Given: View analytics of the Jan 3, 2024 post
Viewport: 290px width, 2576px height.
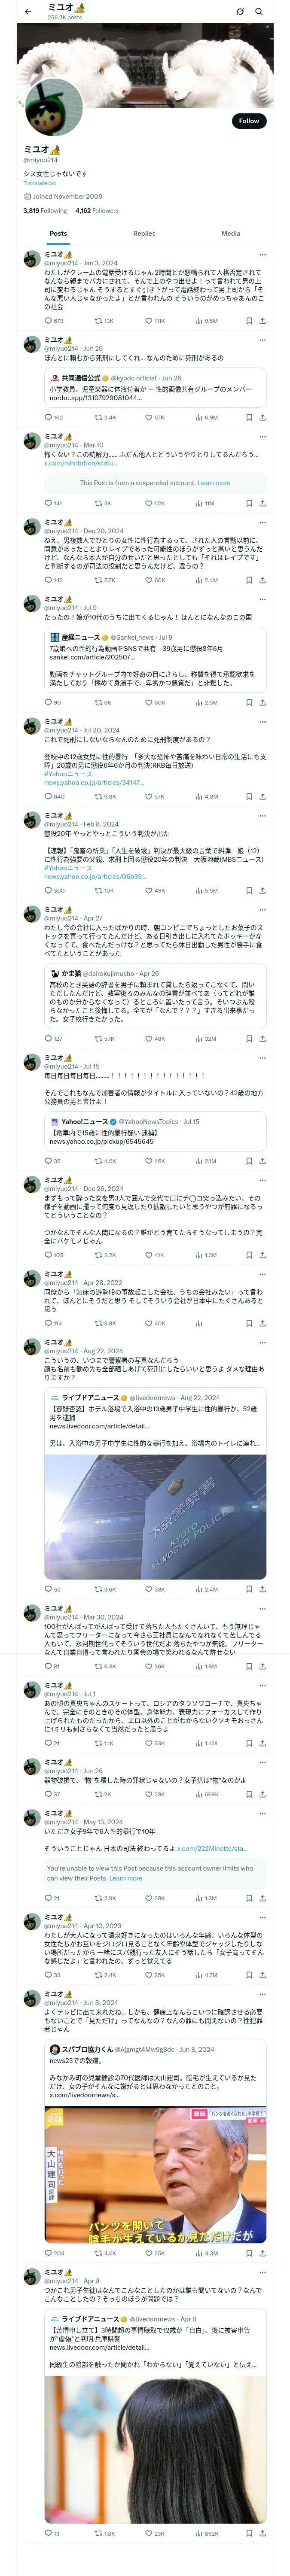Looking at the screenshot, I should tap(200, 321).
